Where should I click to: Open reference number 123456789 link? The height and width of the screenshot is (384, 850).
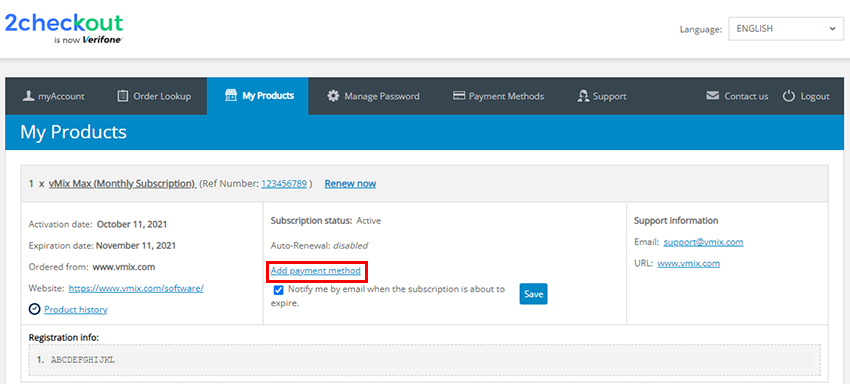tap(284, 184)
